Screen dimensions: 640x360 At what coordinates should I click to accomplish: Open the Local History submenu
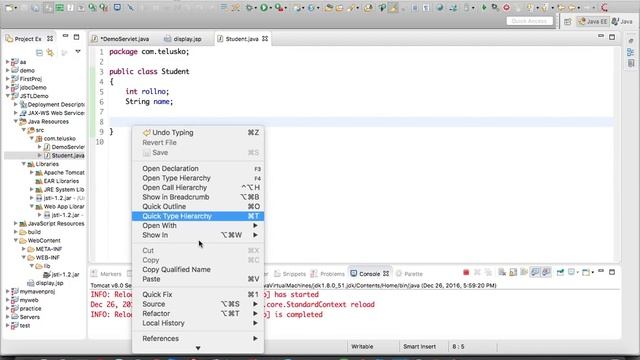198,323
